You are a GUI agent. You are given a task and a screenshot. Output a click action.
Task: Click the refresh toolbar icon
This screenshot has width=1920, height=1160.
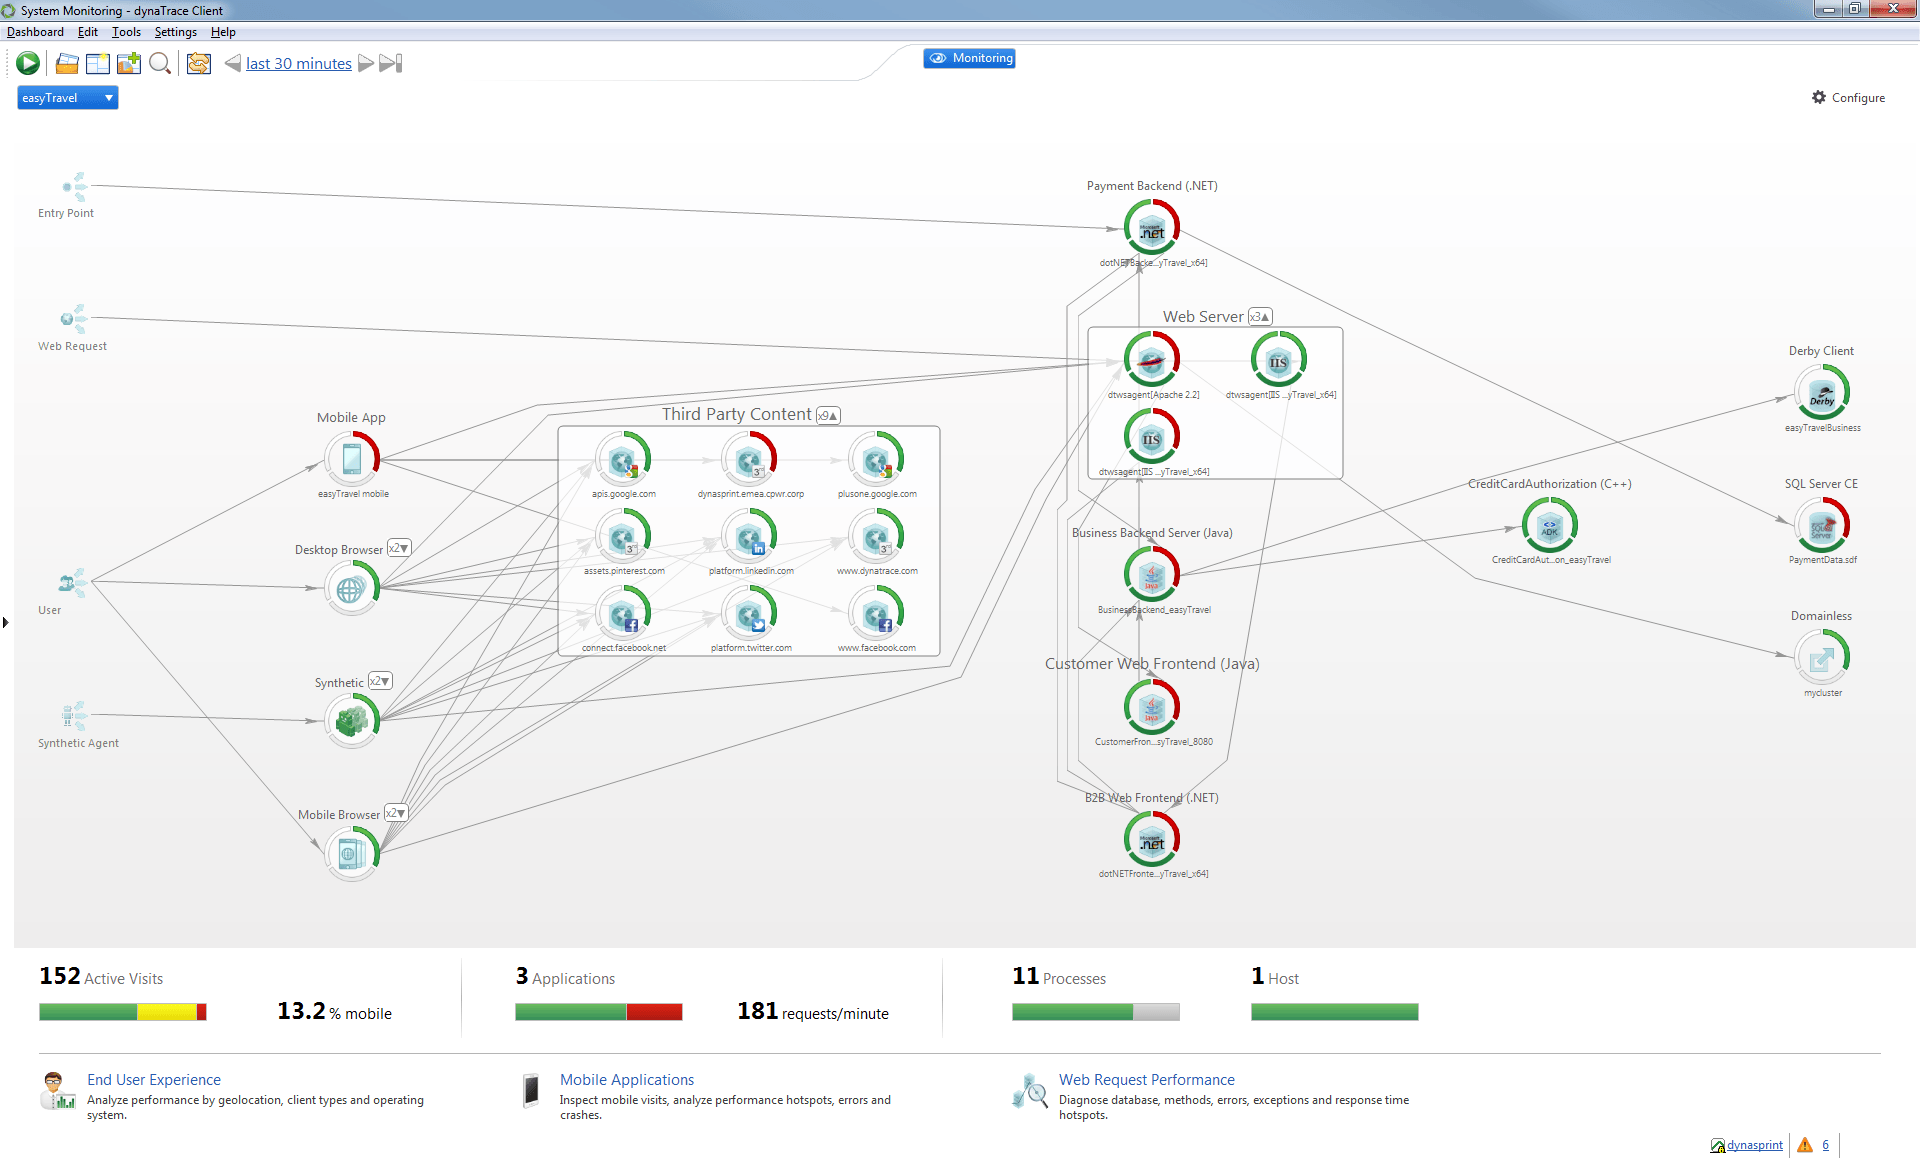pyautogui.click(x=199, y=63)
